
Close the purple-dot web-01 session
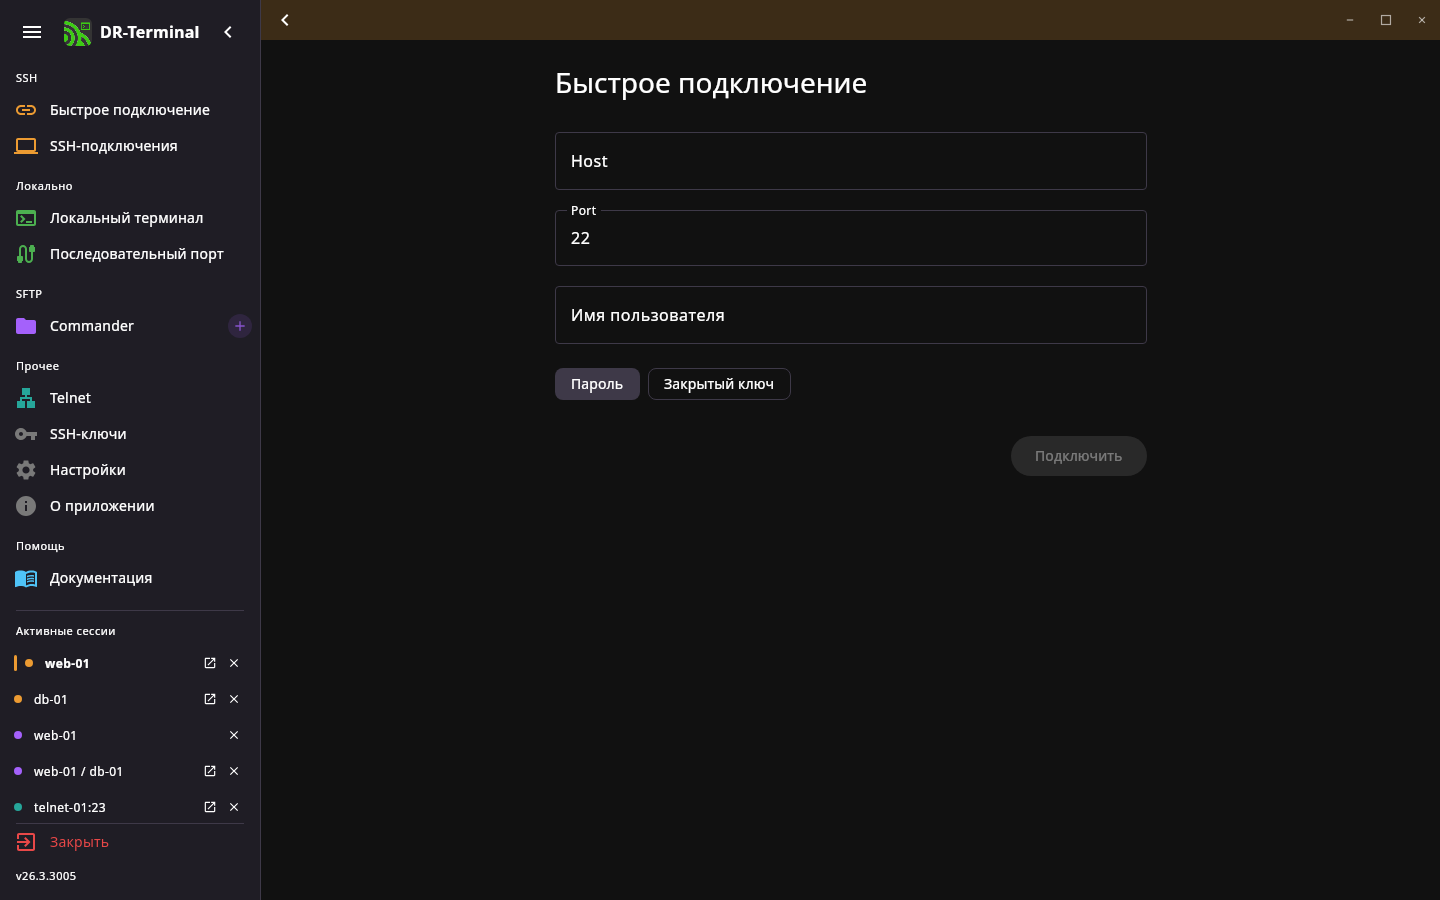click(234, 735)
